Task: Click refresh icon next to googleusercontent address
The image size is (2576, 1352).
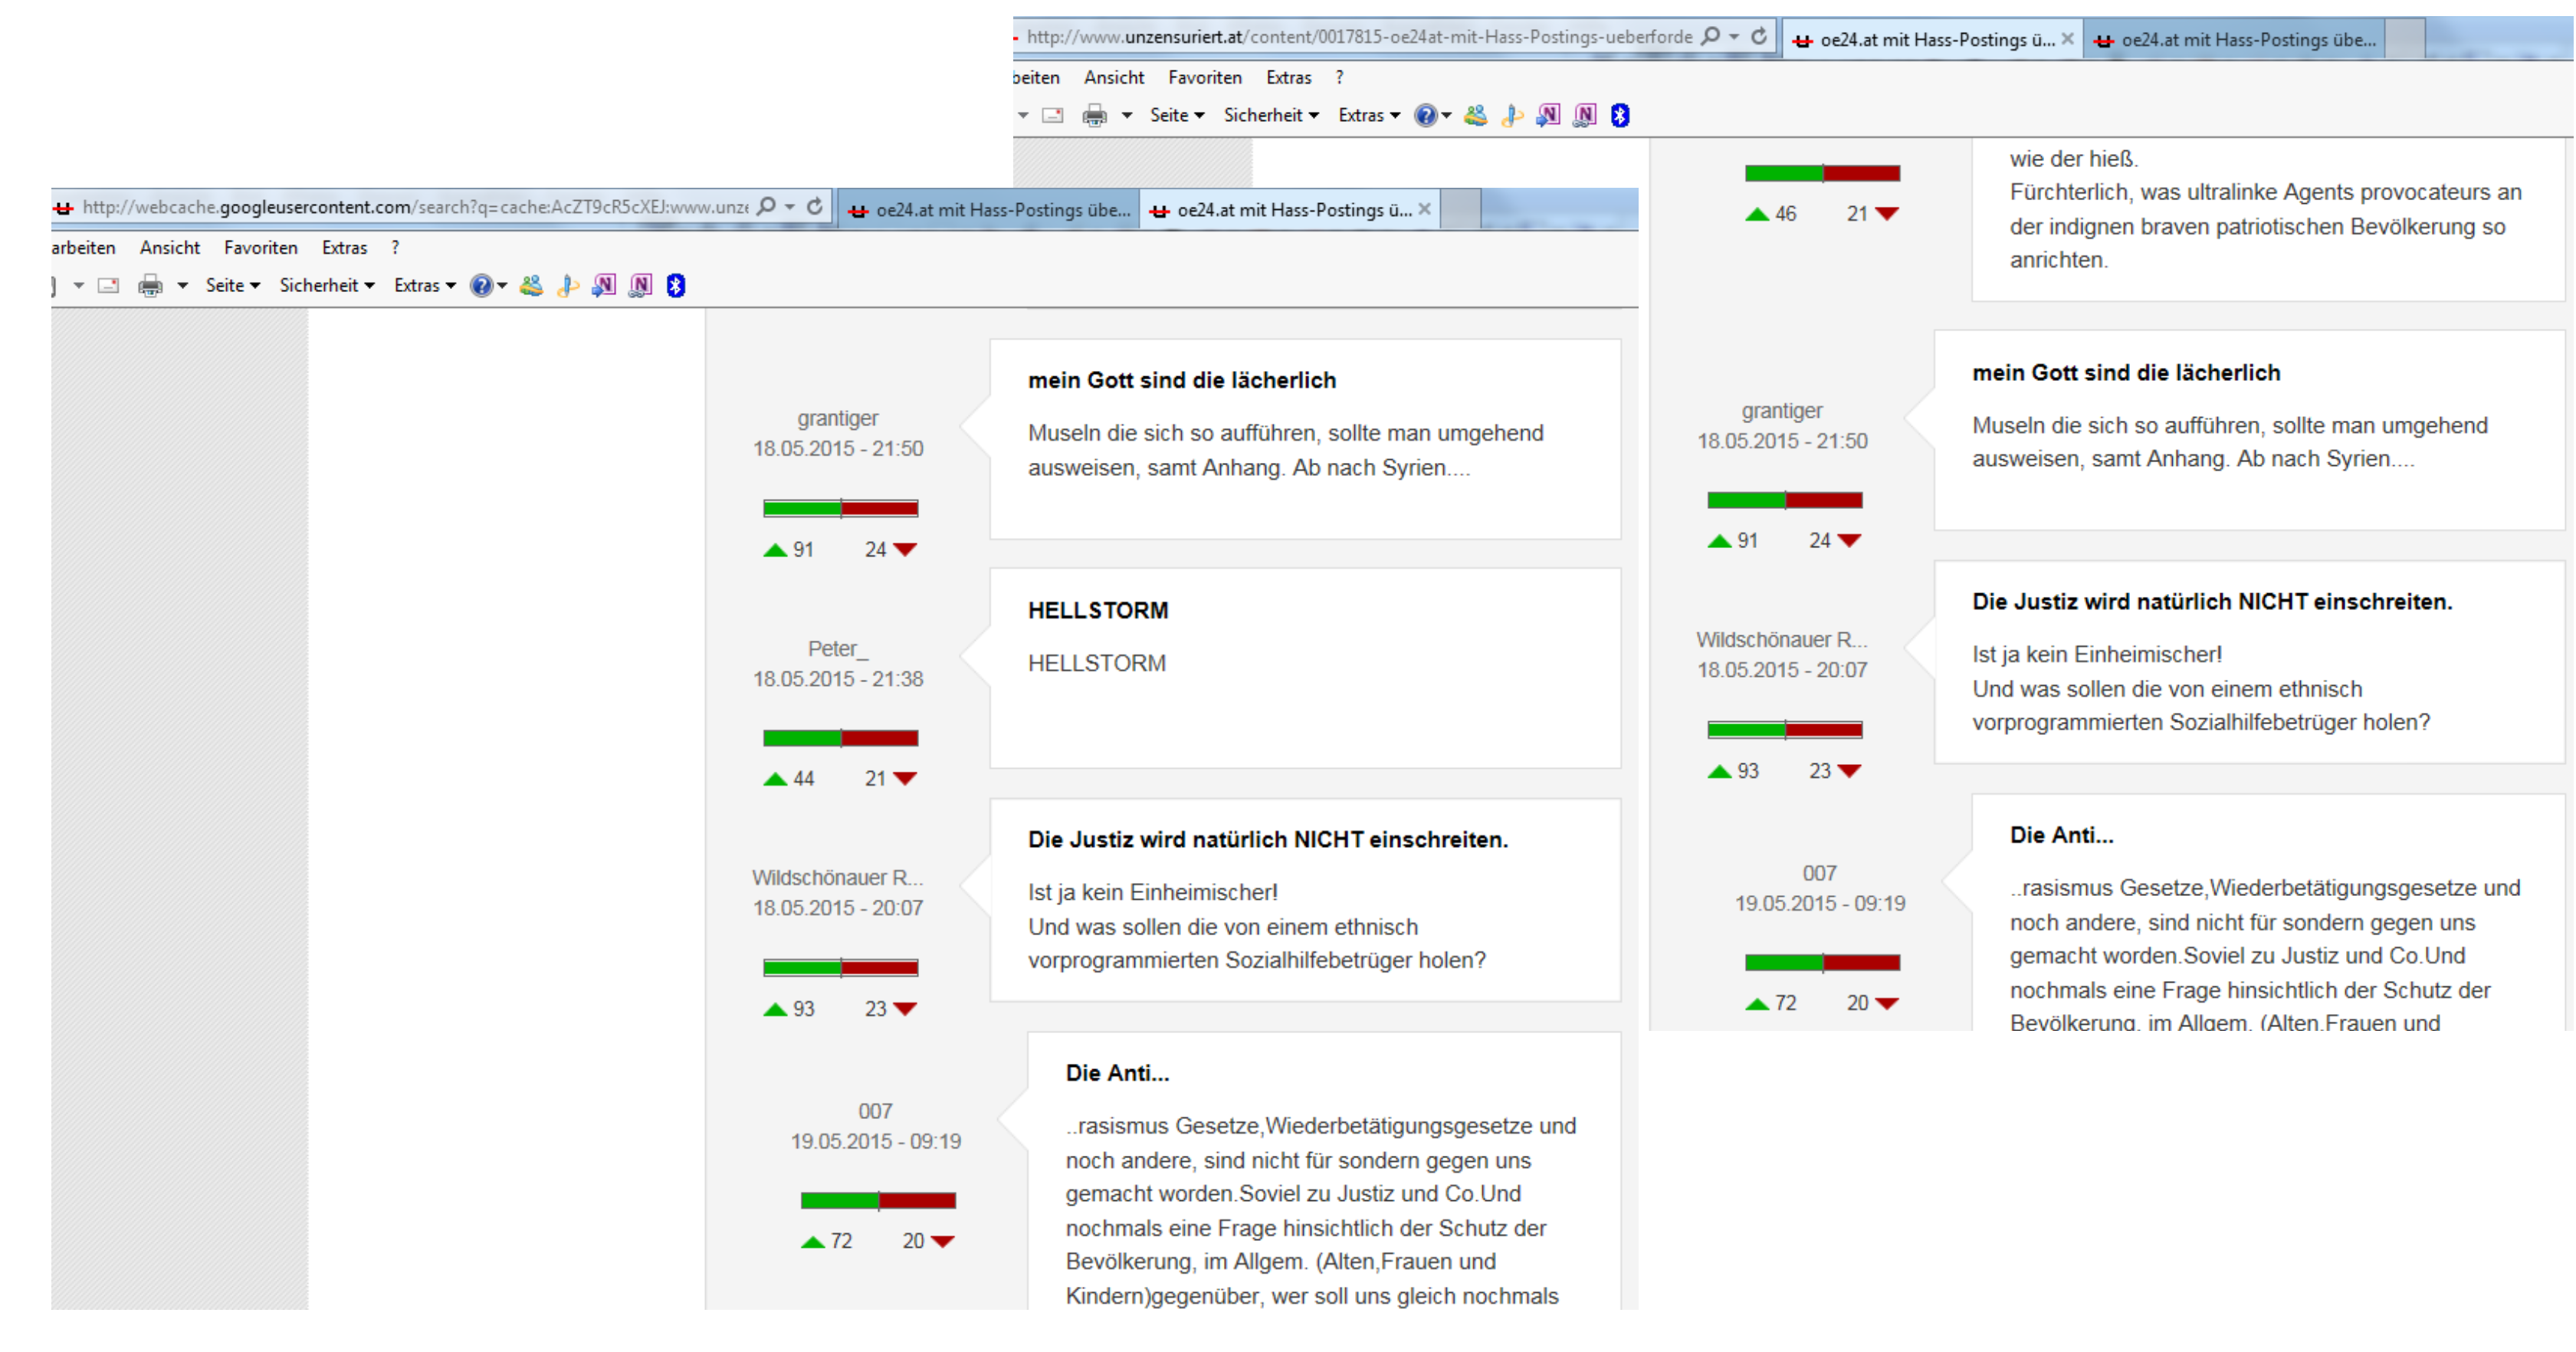Action: [x=815, y=207]
